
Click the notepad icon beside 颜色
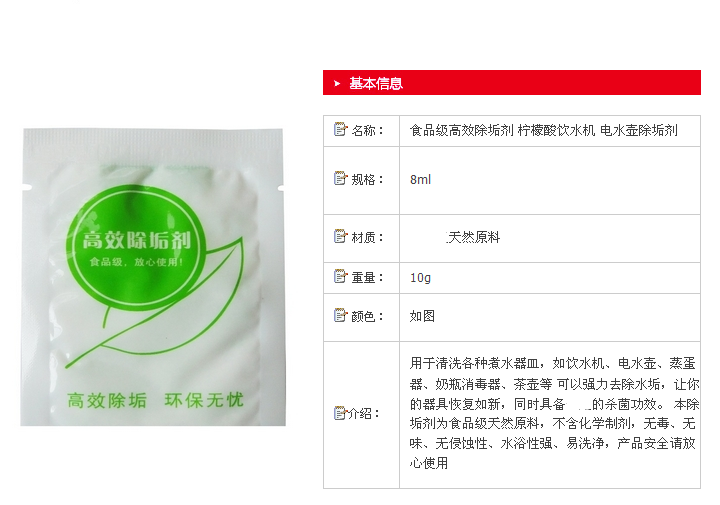coord(340,315)
